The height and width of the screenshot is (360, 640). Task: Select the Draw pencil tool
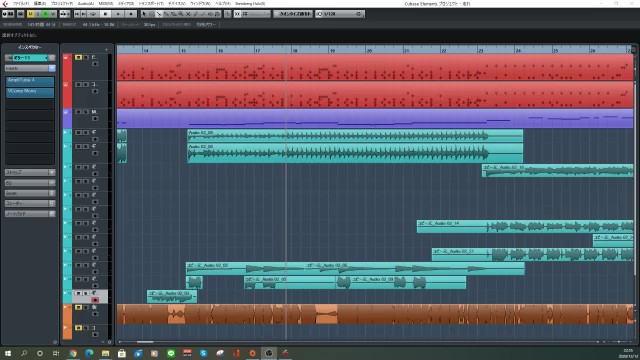(195, 14)
